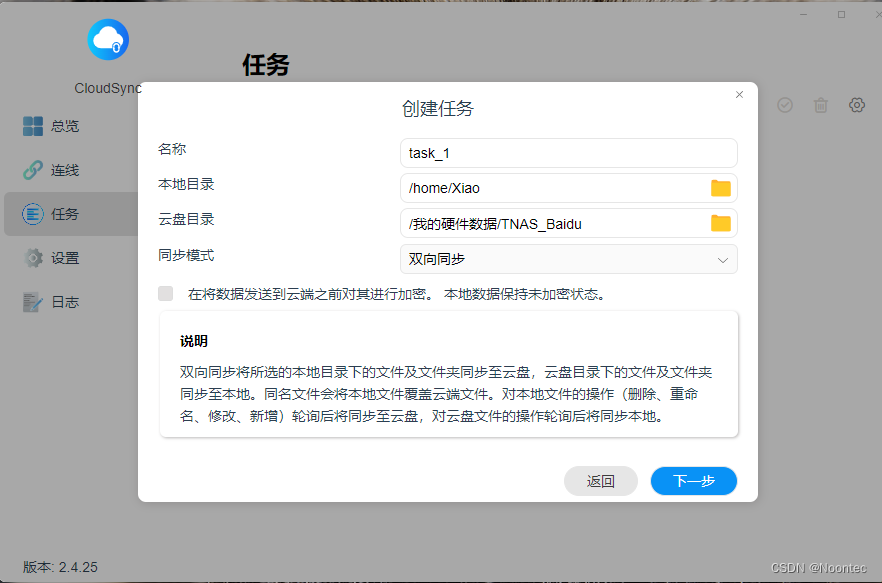Enable the encrypt data before upload checkbox
Image resolution: width=882 pixels, height=583 pixels.
click(x=166, y=294)
